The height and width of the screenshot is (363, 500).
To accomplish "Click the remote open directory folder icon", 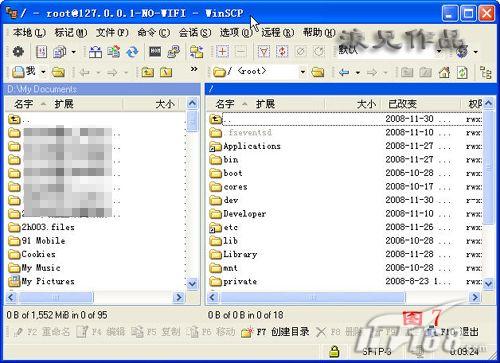I will tap(318, 72).
